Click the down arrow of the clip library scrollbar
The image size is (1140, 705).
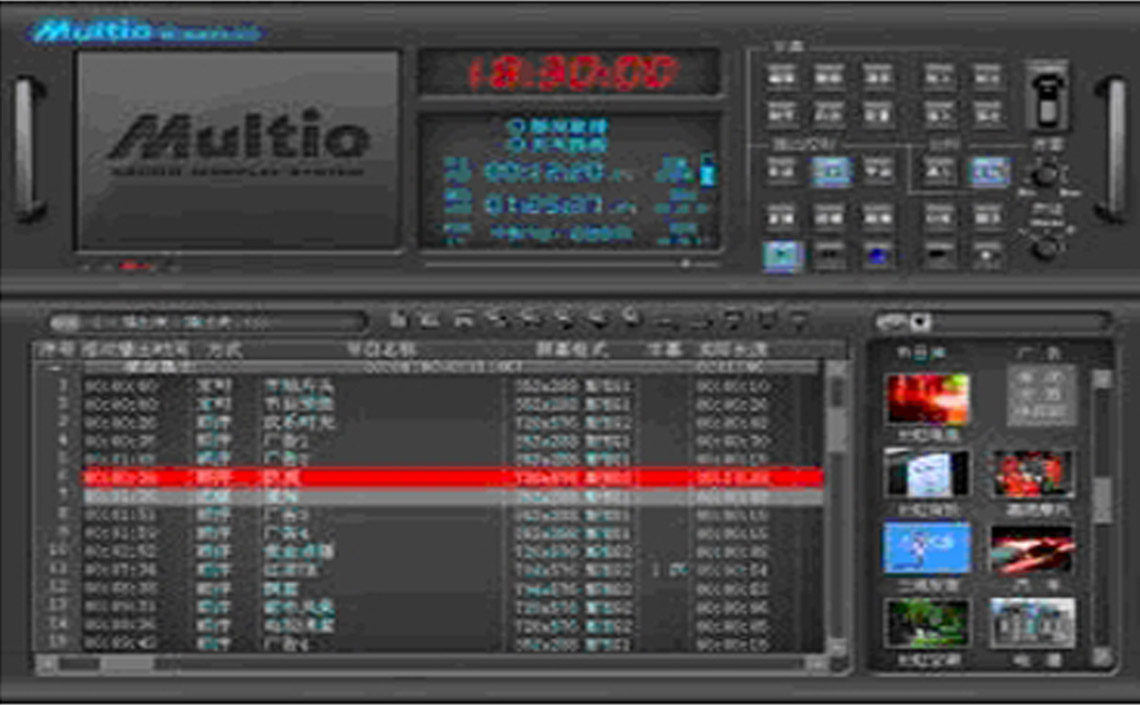[1102, 656]
